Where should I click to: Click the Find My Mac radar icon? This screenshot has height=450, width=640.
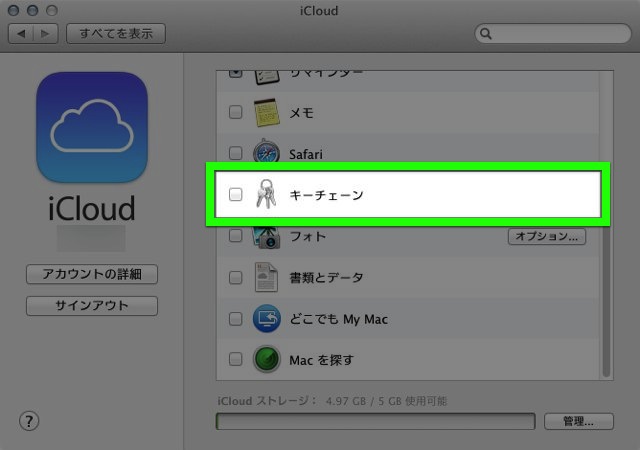click(266, 359)
